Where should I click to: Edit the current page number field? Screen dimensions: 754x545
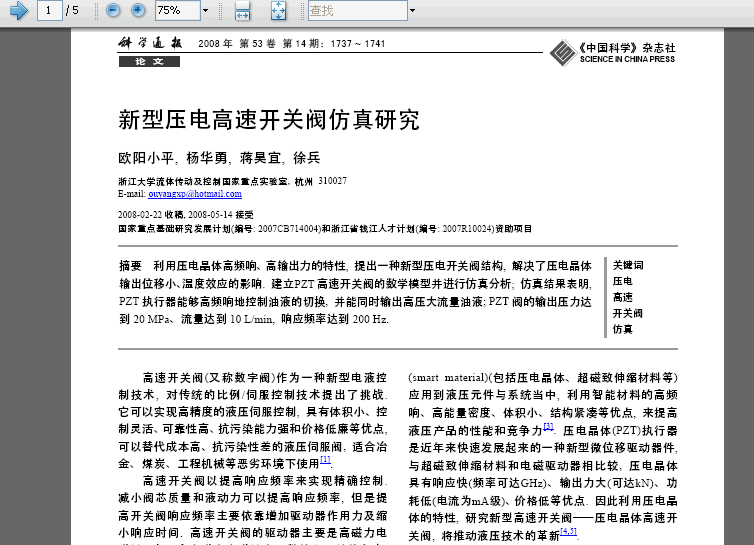pos(50,11)
